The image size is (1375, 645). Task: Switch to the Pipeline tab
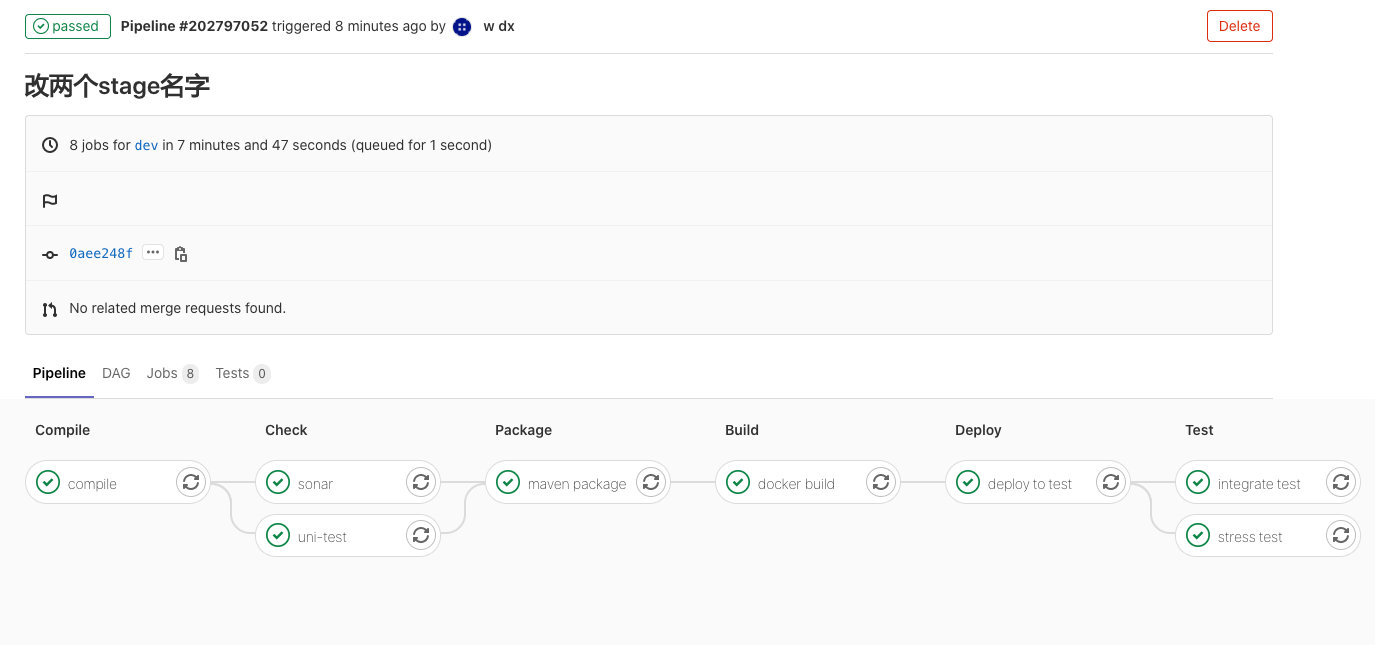[59, 373]
